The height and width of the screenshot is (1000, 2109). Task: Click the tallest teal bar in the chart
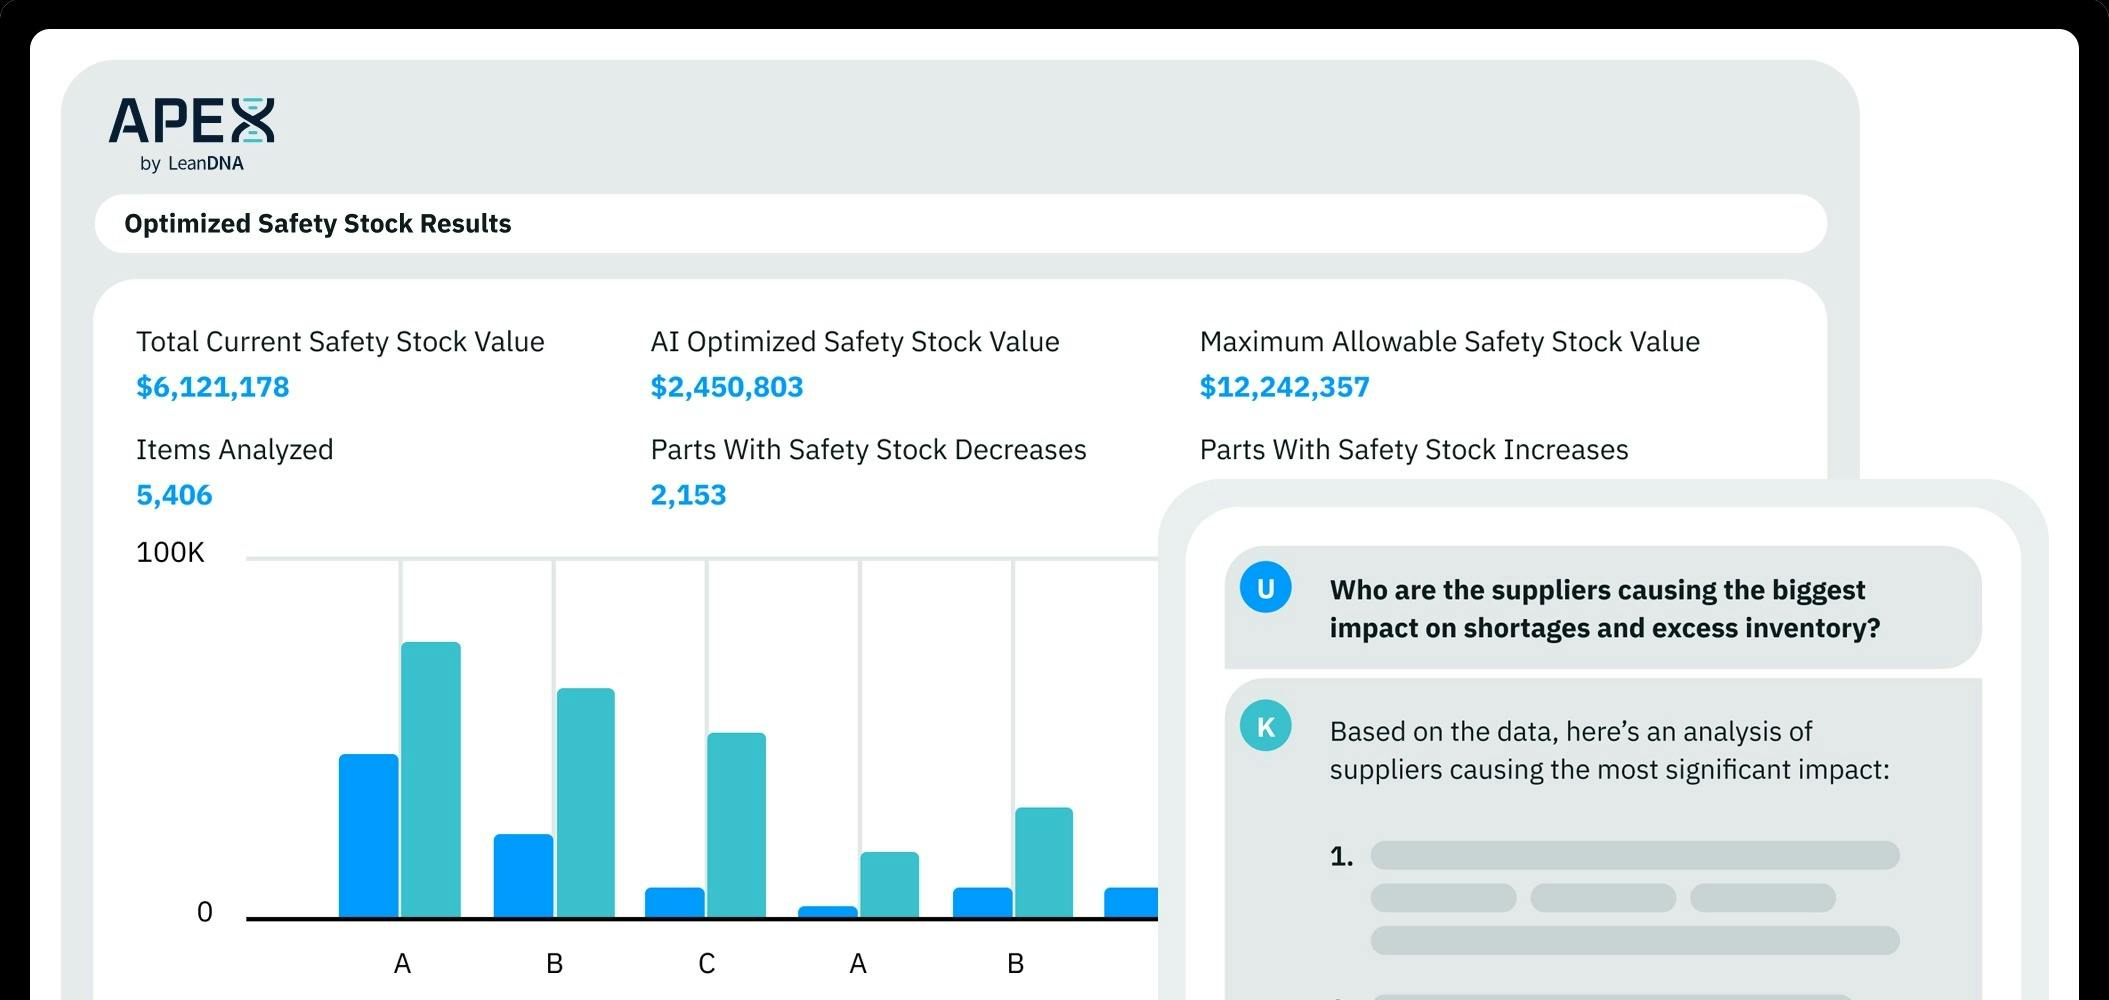click(431, 780)
